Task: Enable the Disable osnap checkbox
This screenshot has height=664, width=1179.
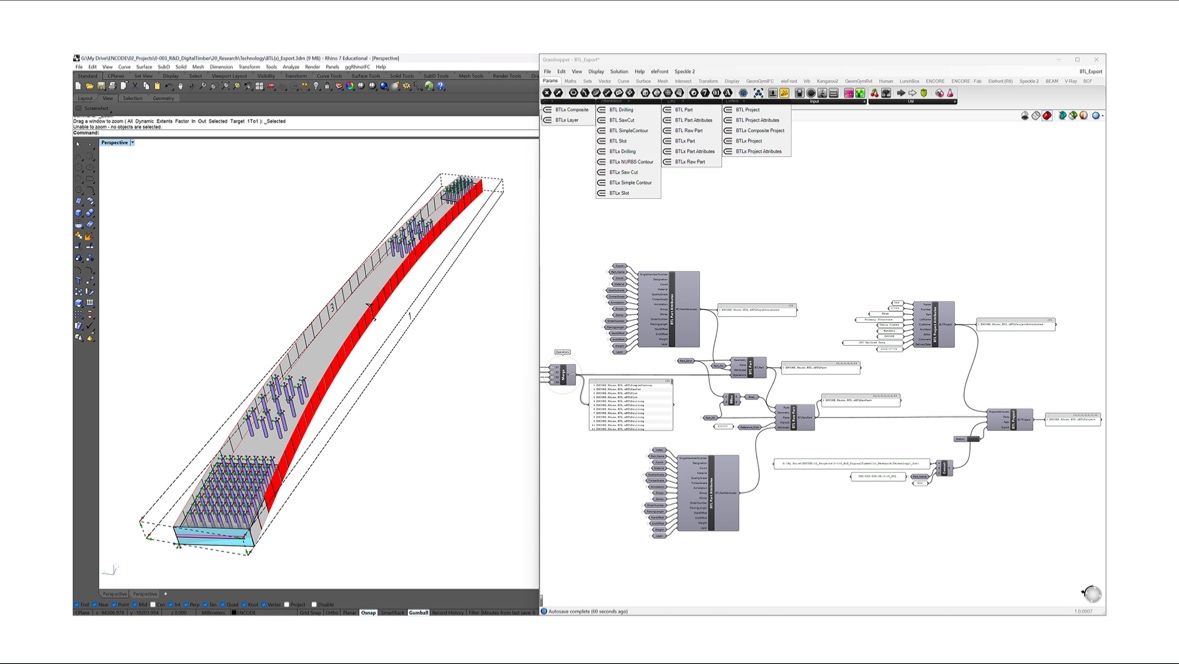Action: click(x=314, y=604)
